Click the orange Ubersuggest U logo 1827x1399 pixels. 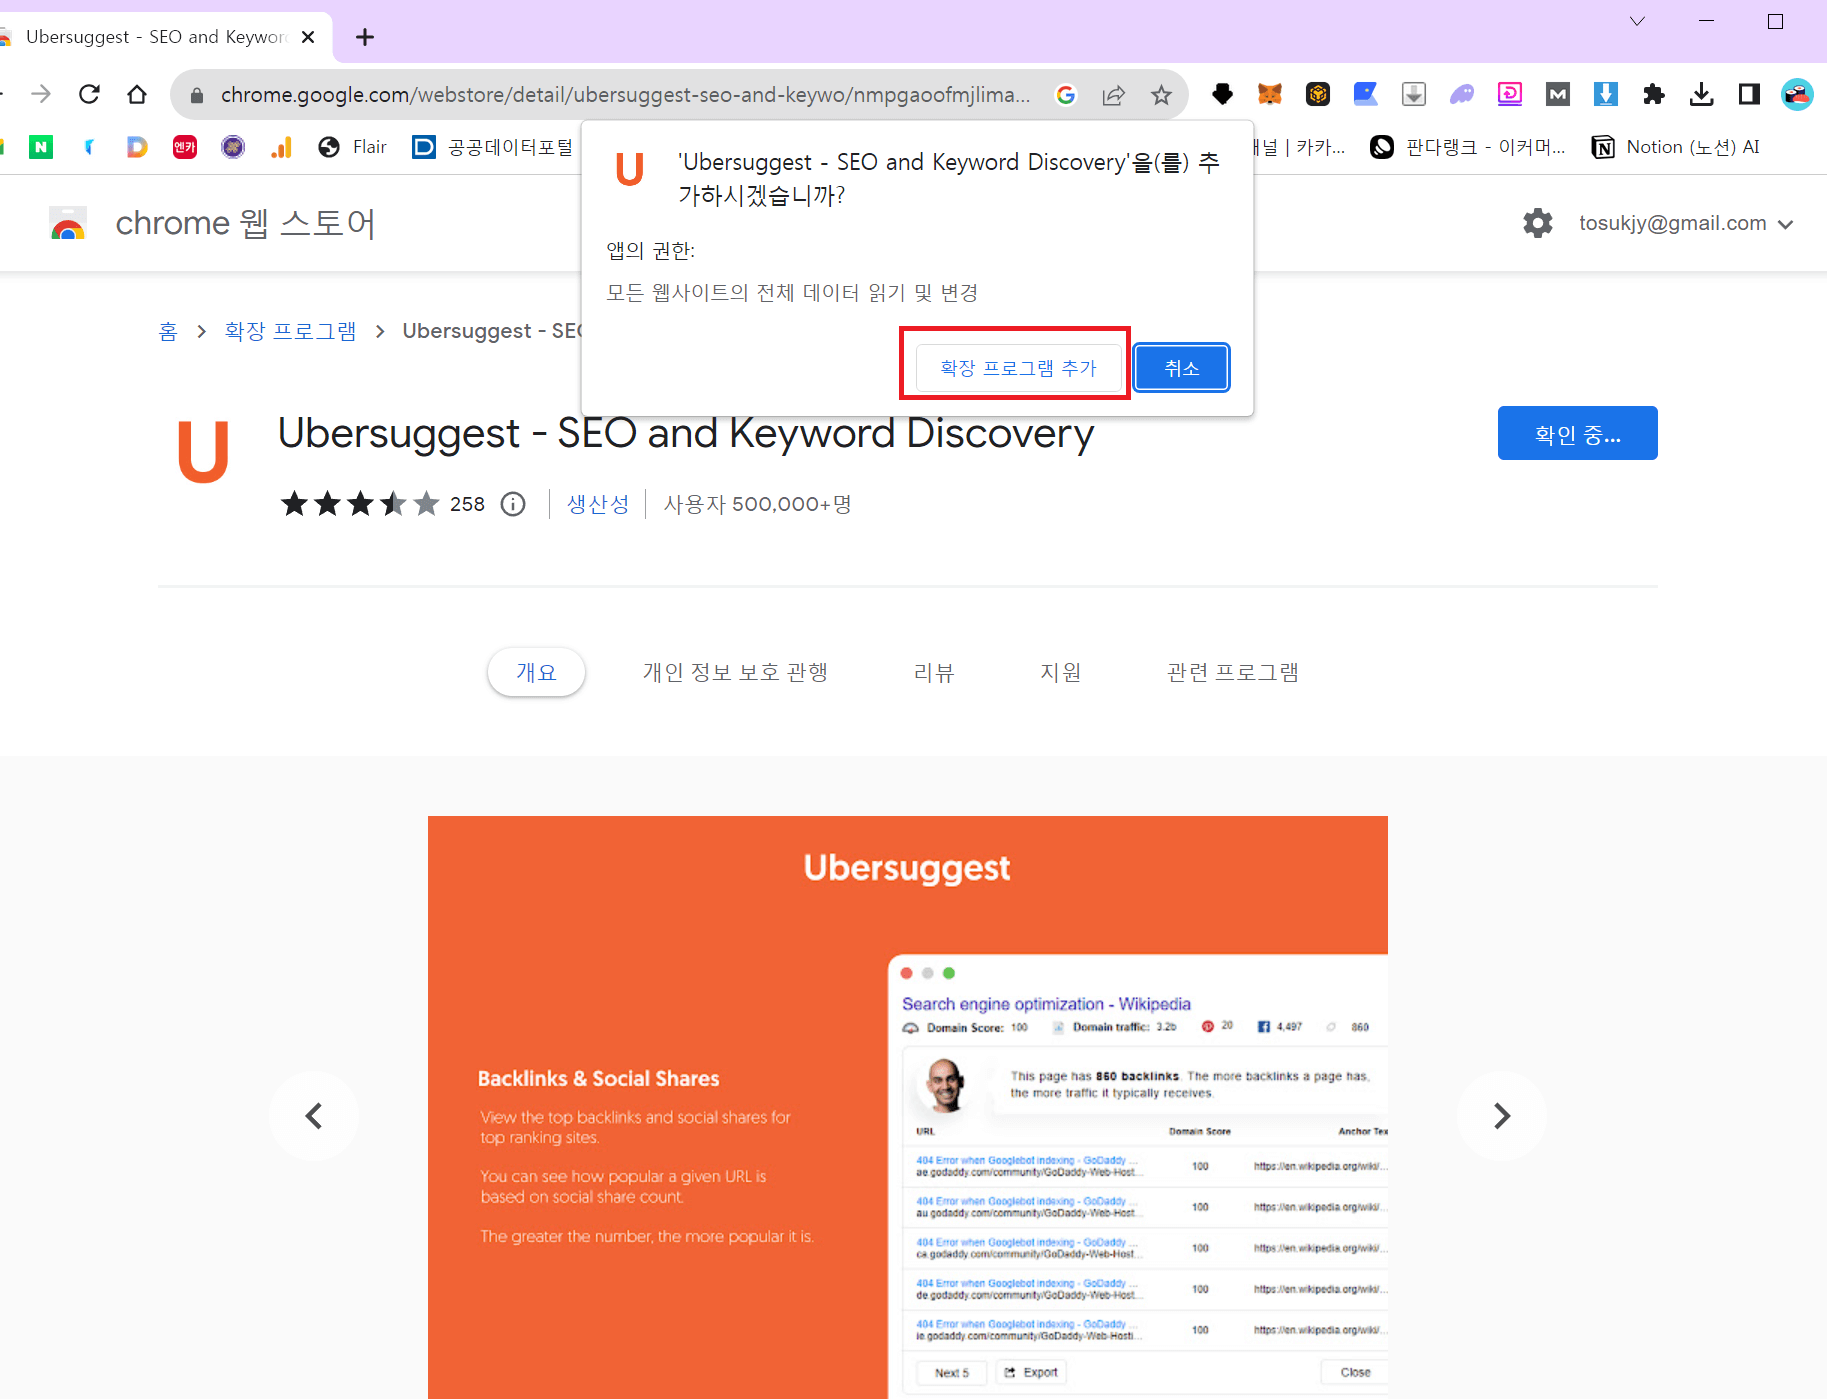(x=203, y=451)
